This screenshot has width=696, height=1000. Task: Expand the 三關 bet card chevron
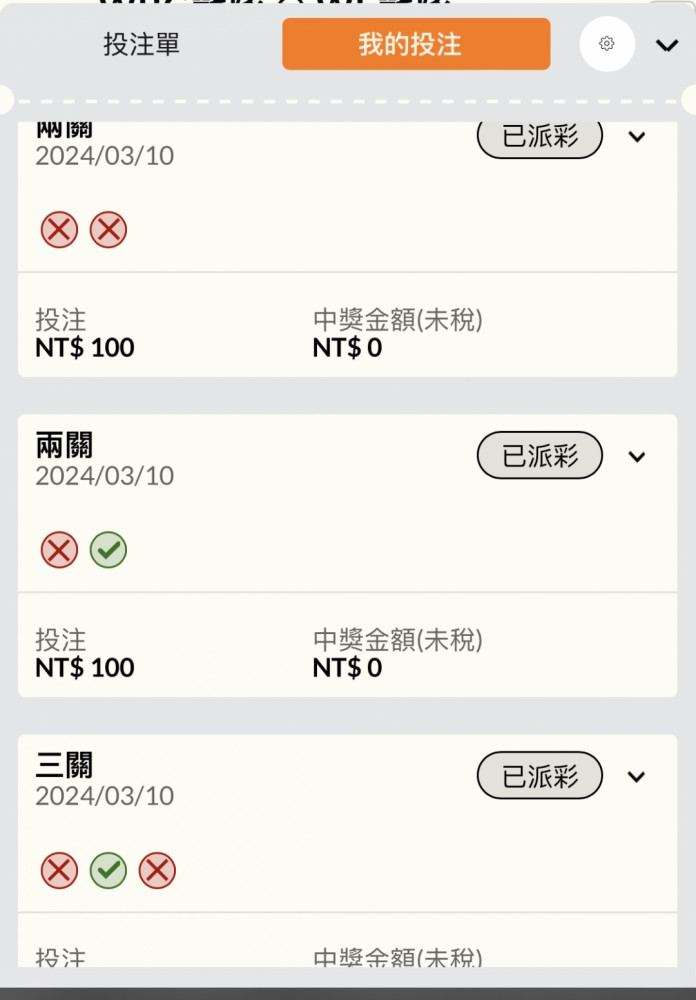[x=637, y=777]
